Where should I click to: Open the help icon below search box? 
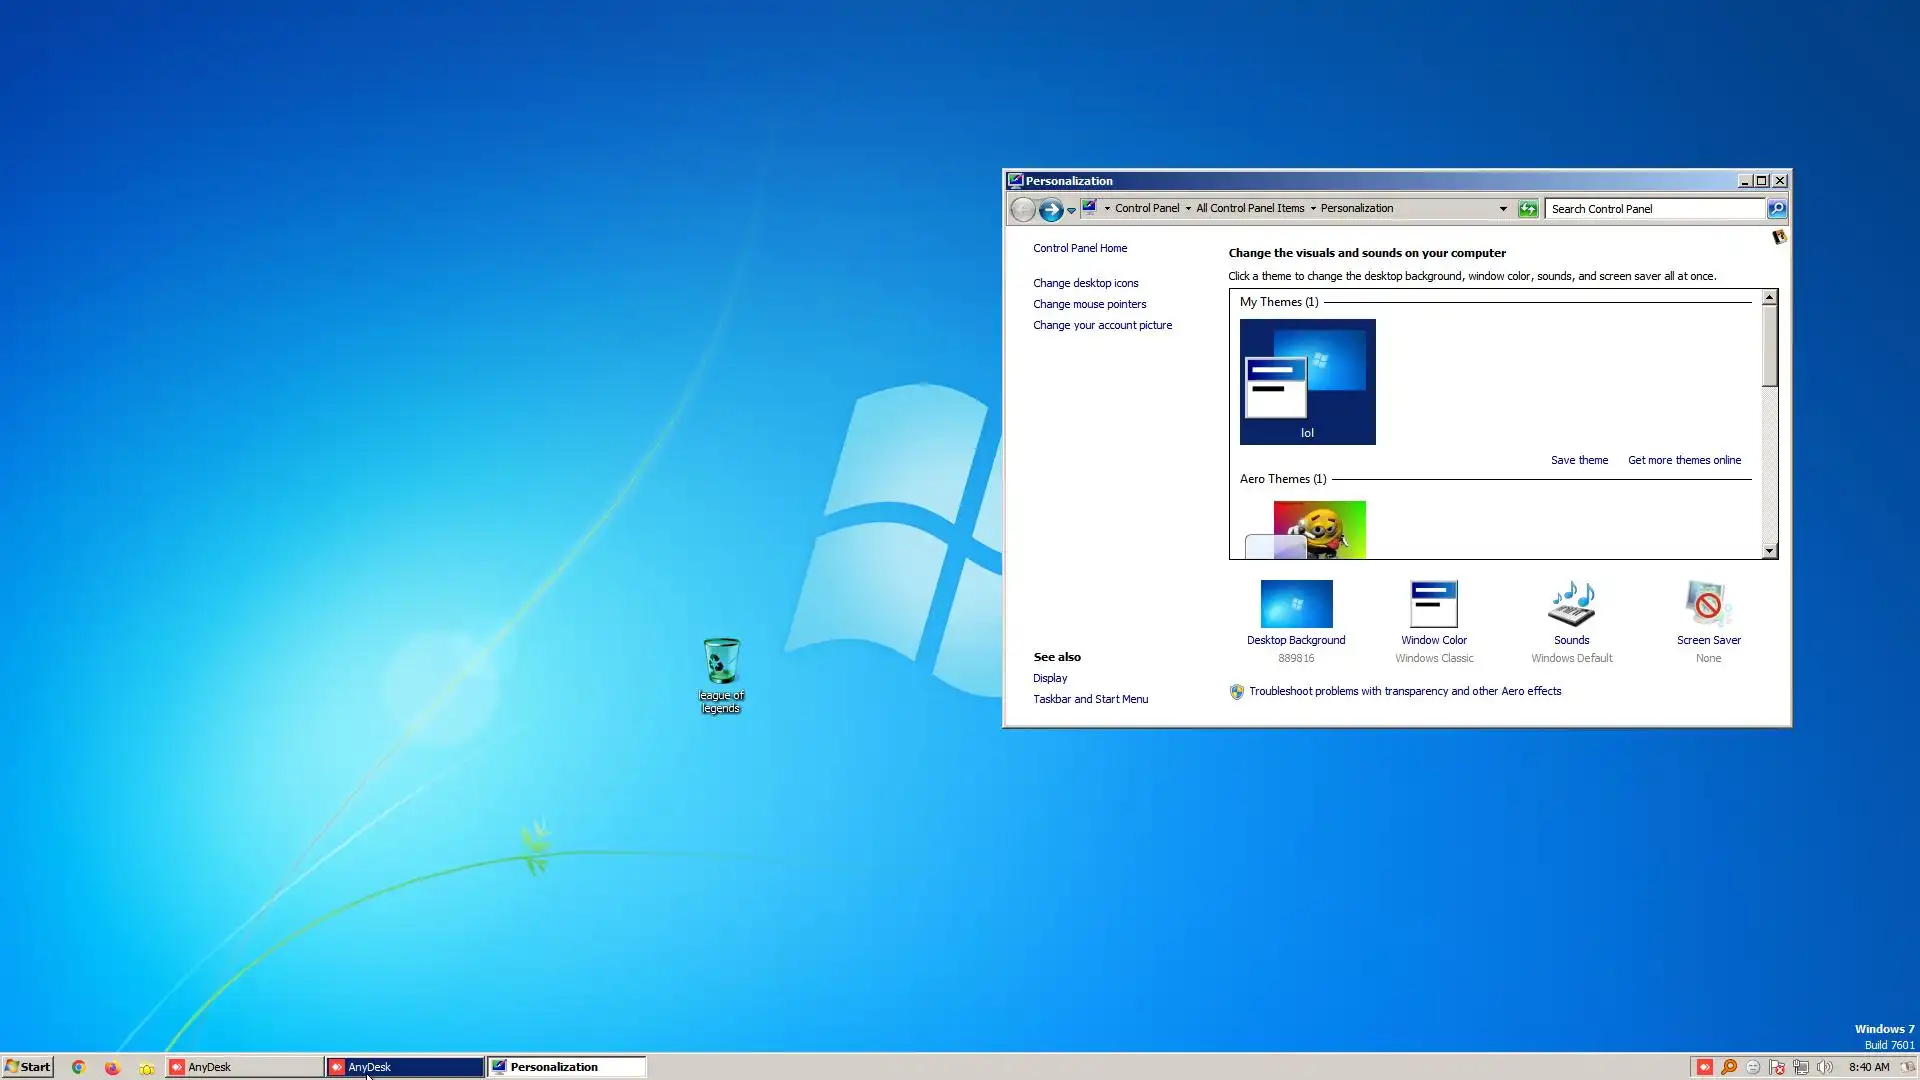pos(1779,237)
